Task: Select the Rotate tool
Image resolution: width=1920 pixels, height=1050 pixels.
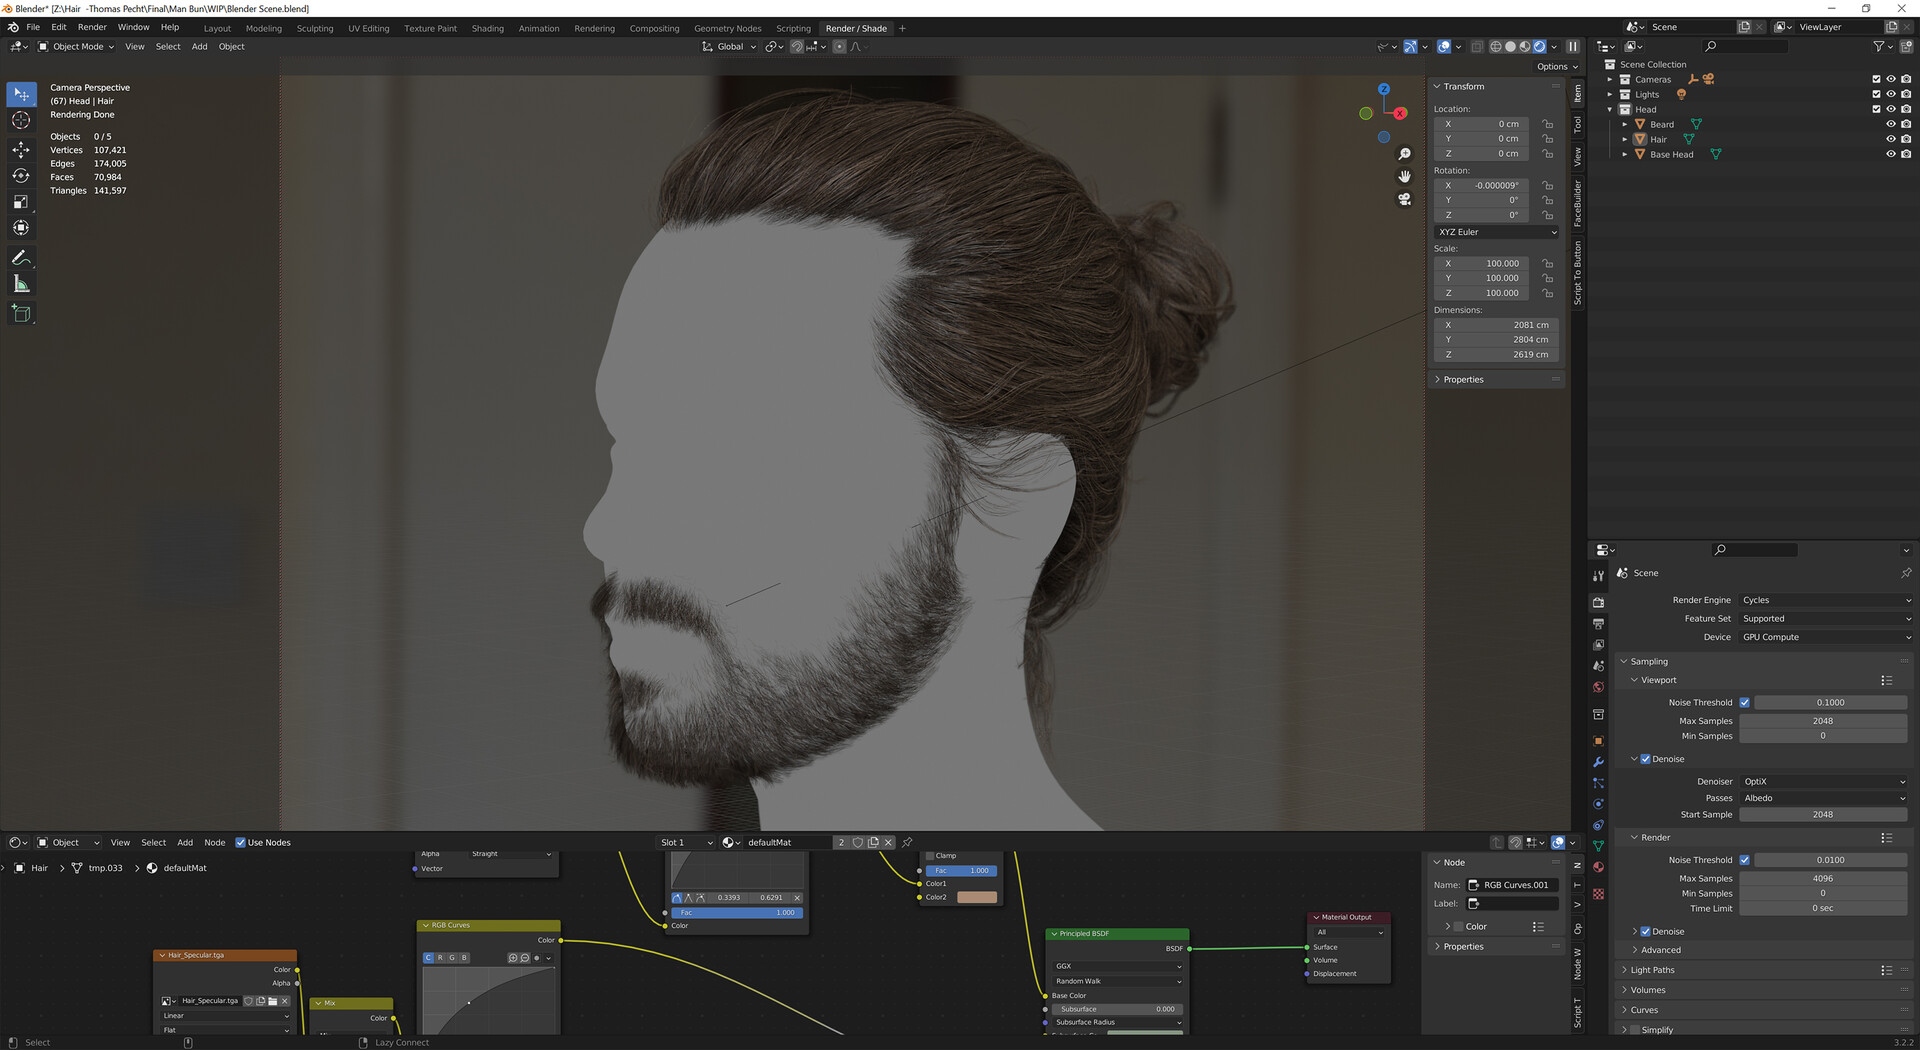Action: coord(21,176)
